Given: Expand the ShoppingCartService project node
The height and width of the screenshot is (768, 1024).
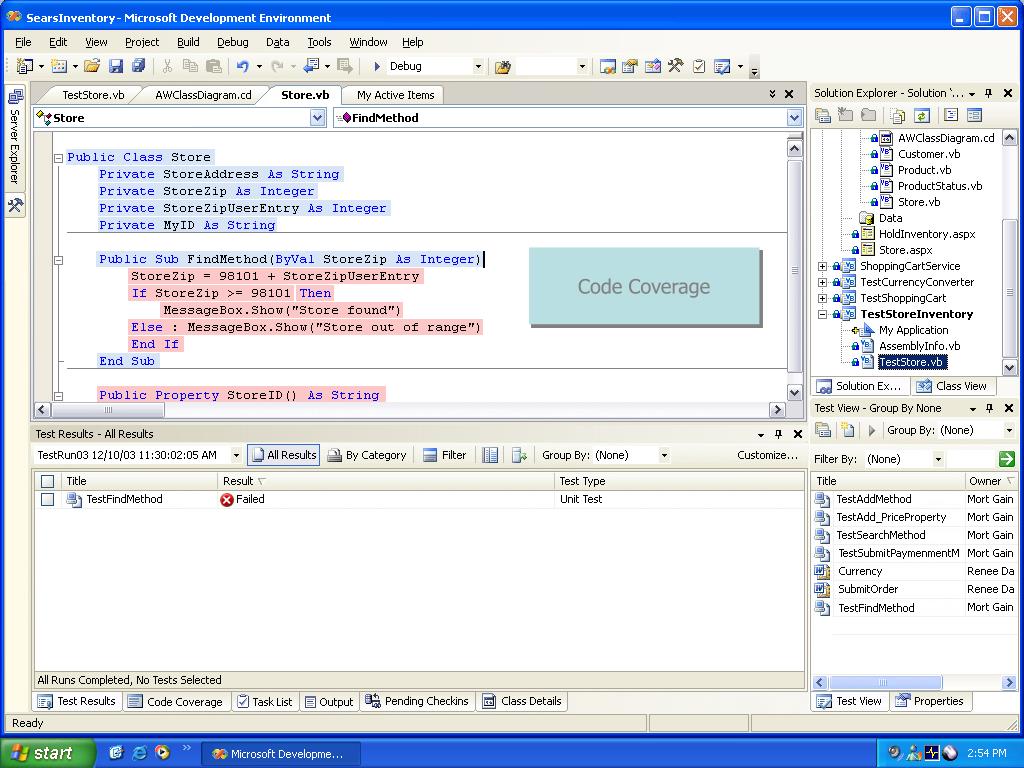Looking at the screenshot, I should tap(822, 266).
